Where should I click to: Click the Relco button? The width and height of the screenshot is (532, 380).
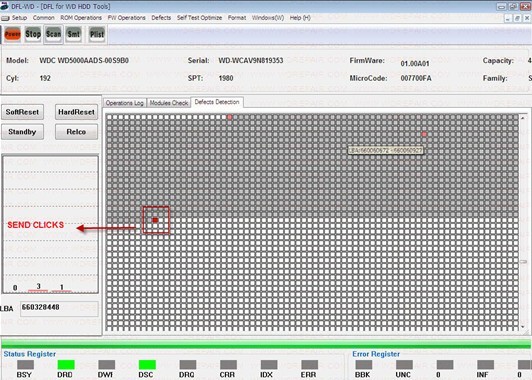click(76, 132)
